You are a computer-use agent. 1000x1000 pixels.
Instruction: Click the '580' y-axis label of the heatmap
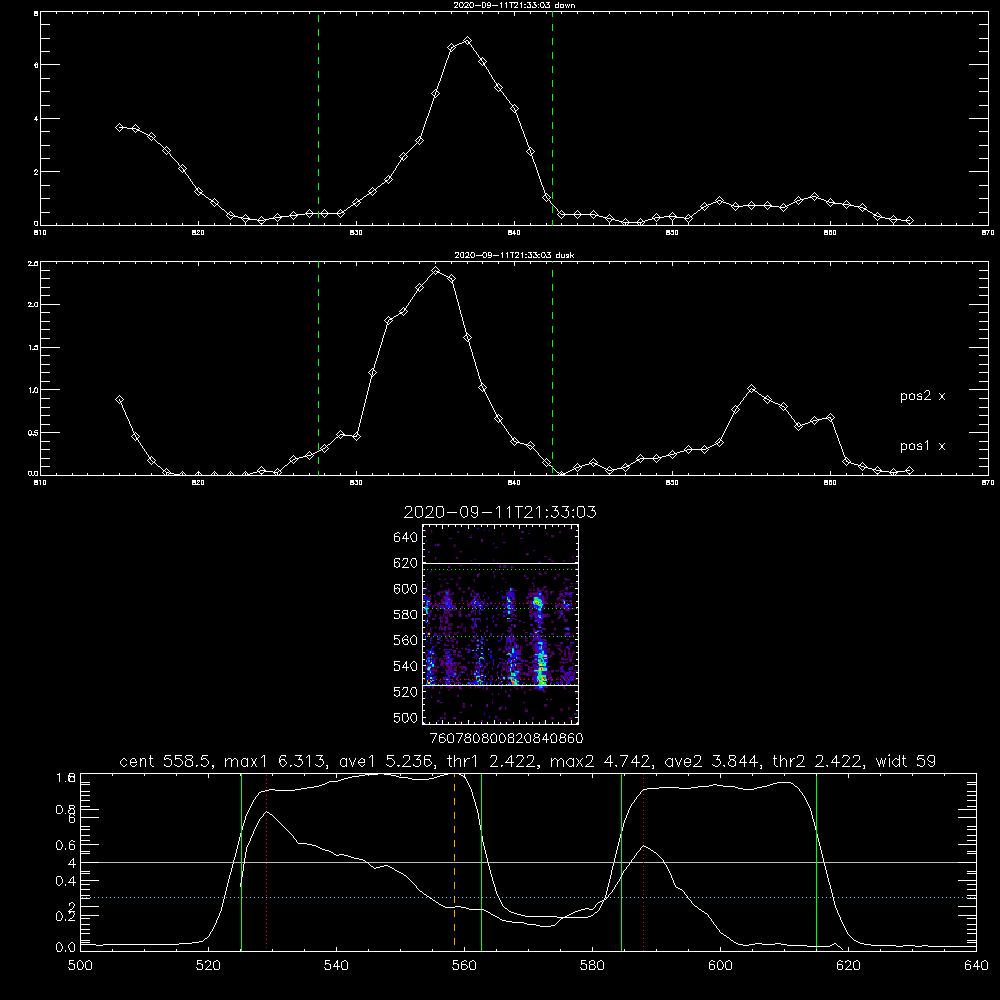(x=405, y=615)
